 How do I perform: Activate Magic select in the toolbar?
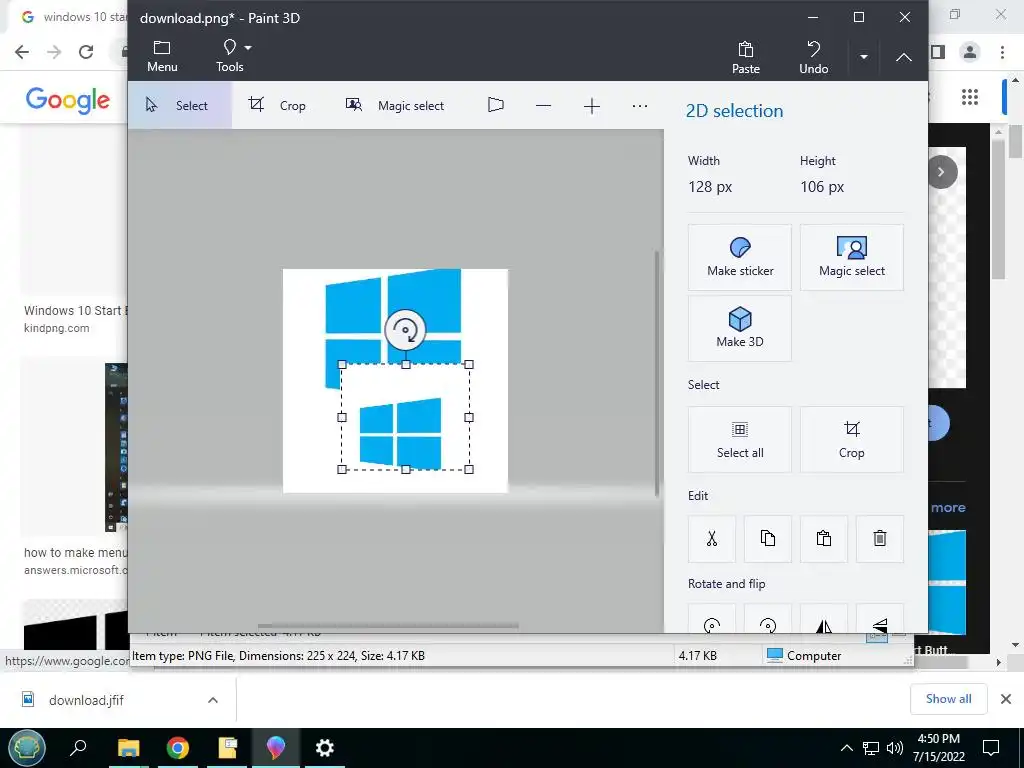click(x=395, y=105)
